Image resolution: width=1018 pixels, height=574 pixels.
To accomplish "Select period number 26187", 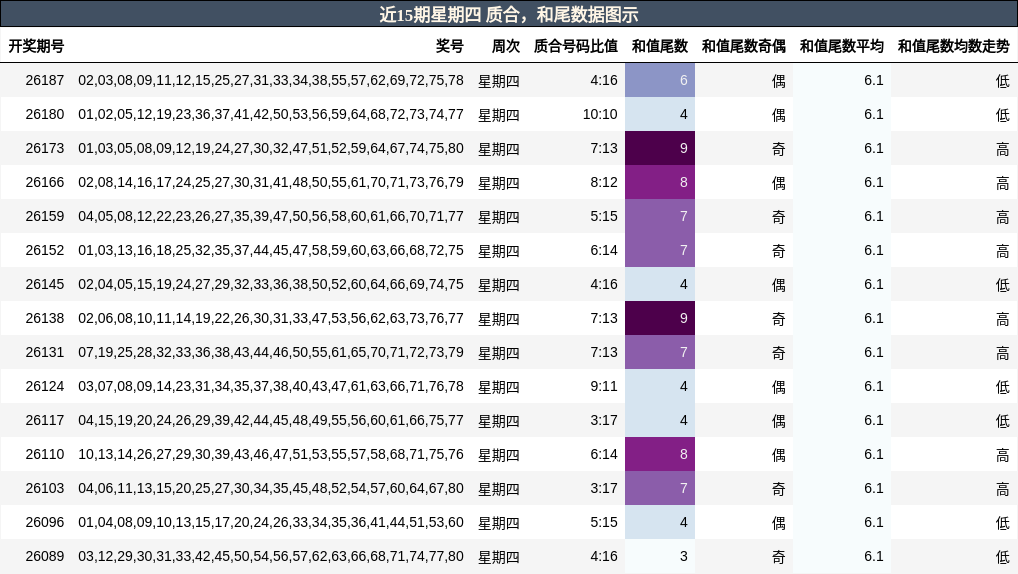I will click(x=45, y=81).
